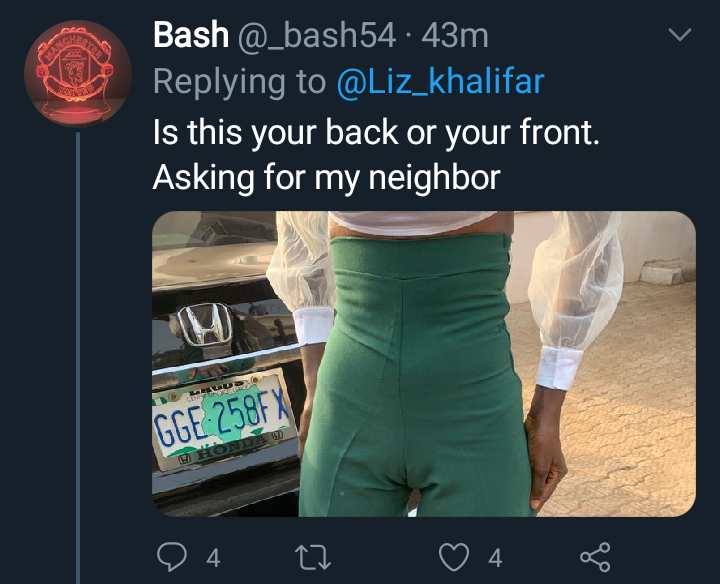Click the like count number 4
The image size is (720, 584).
(x=495, y=558)
